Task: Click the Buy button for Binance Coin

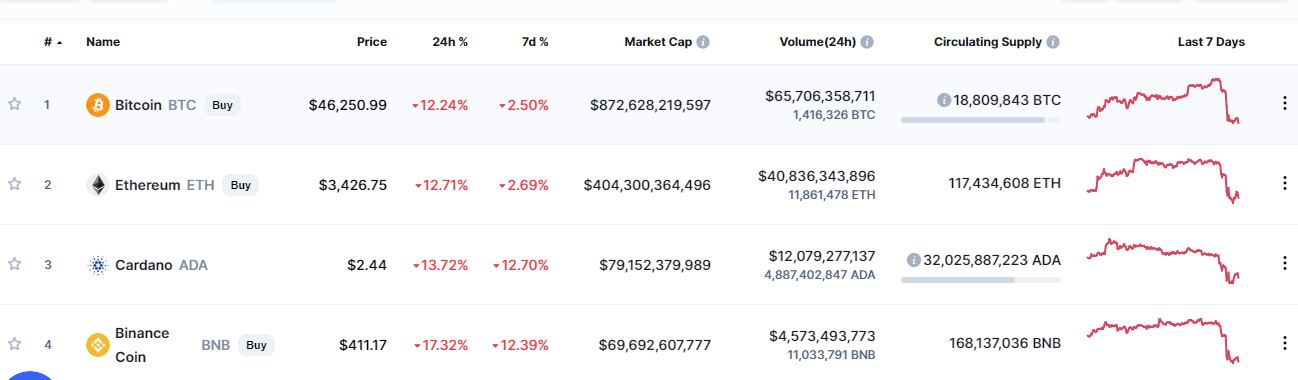Action: (x=256, y=345)
